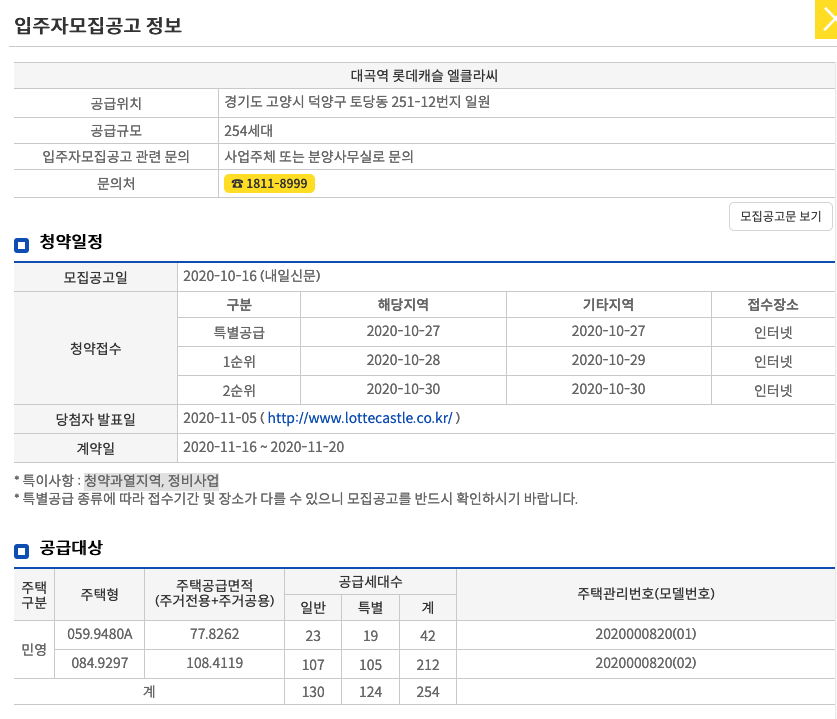Click 해당지역 date 2020-10-30 for 2순위
Viewport: 837px width, 719px height.
(x=403, y=389)
